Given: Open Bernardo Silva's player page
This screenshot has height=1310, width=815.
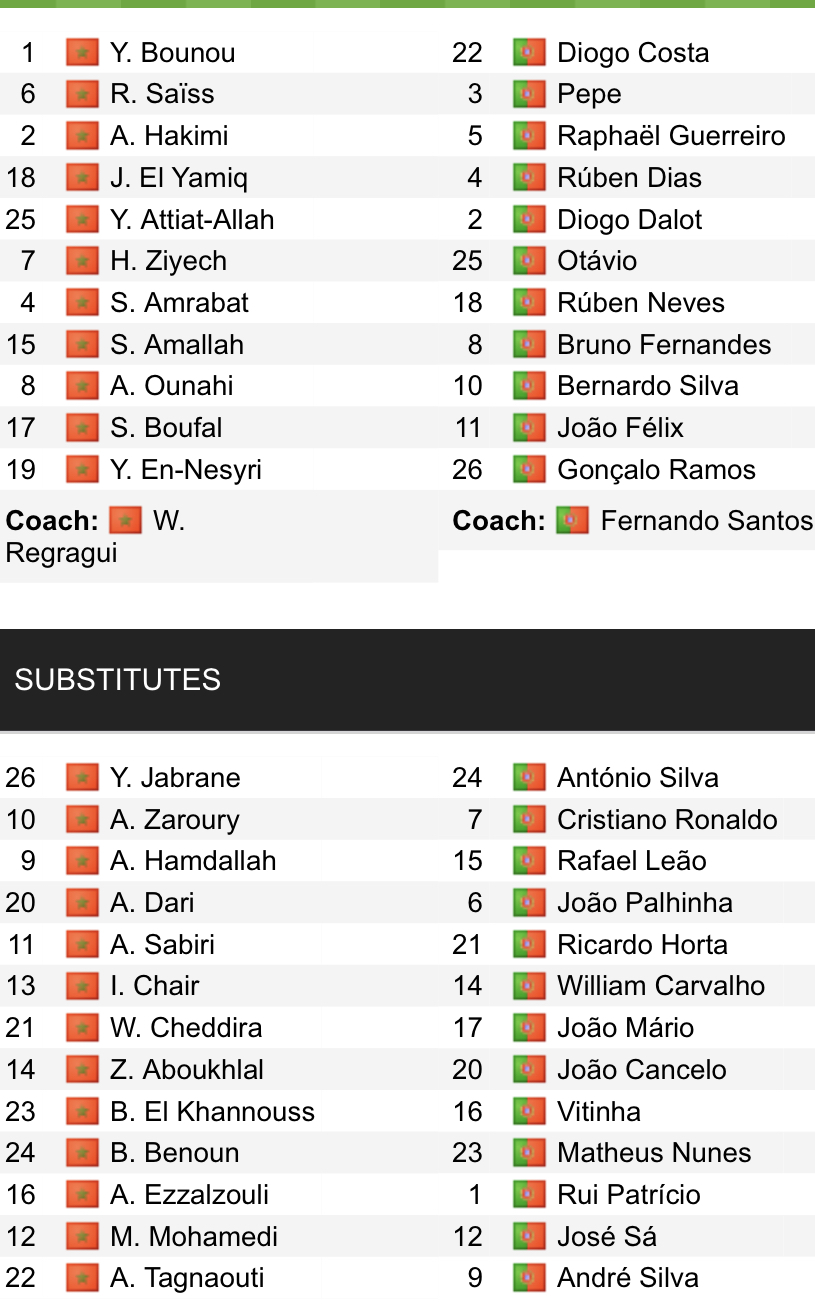Looking at the screenshot, I should 647,386.
